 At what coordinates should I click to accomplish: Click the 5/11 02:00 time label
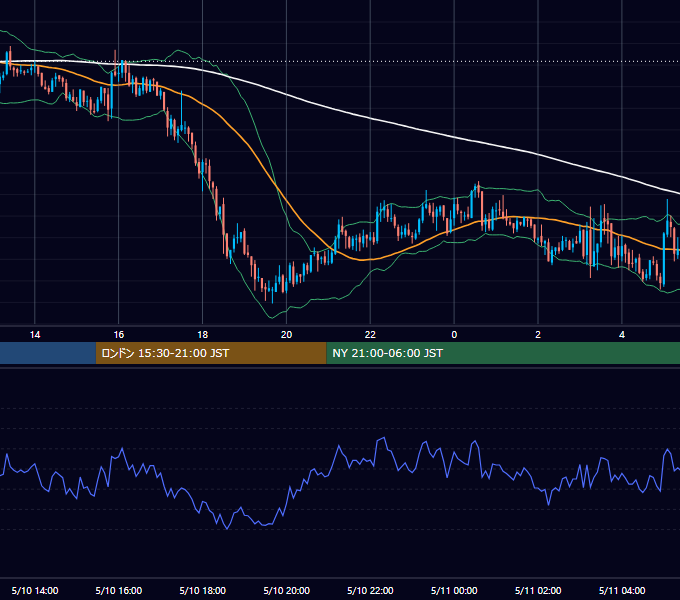point(538,590)
